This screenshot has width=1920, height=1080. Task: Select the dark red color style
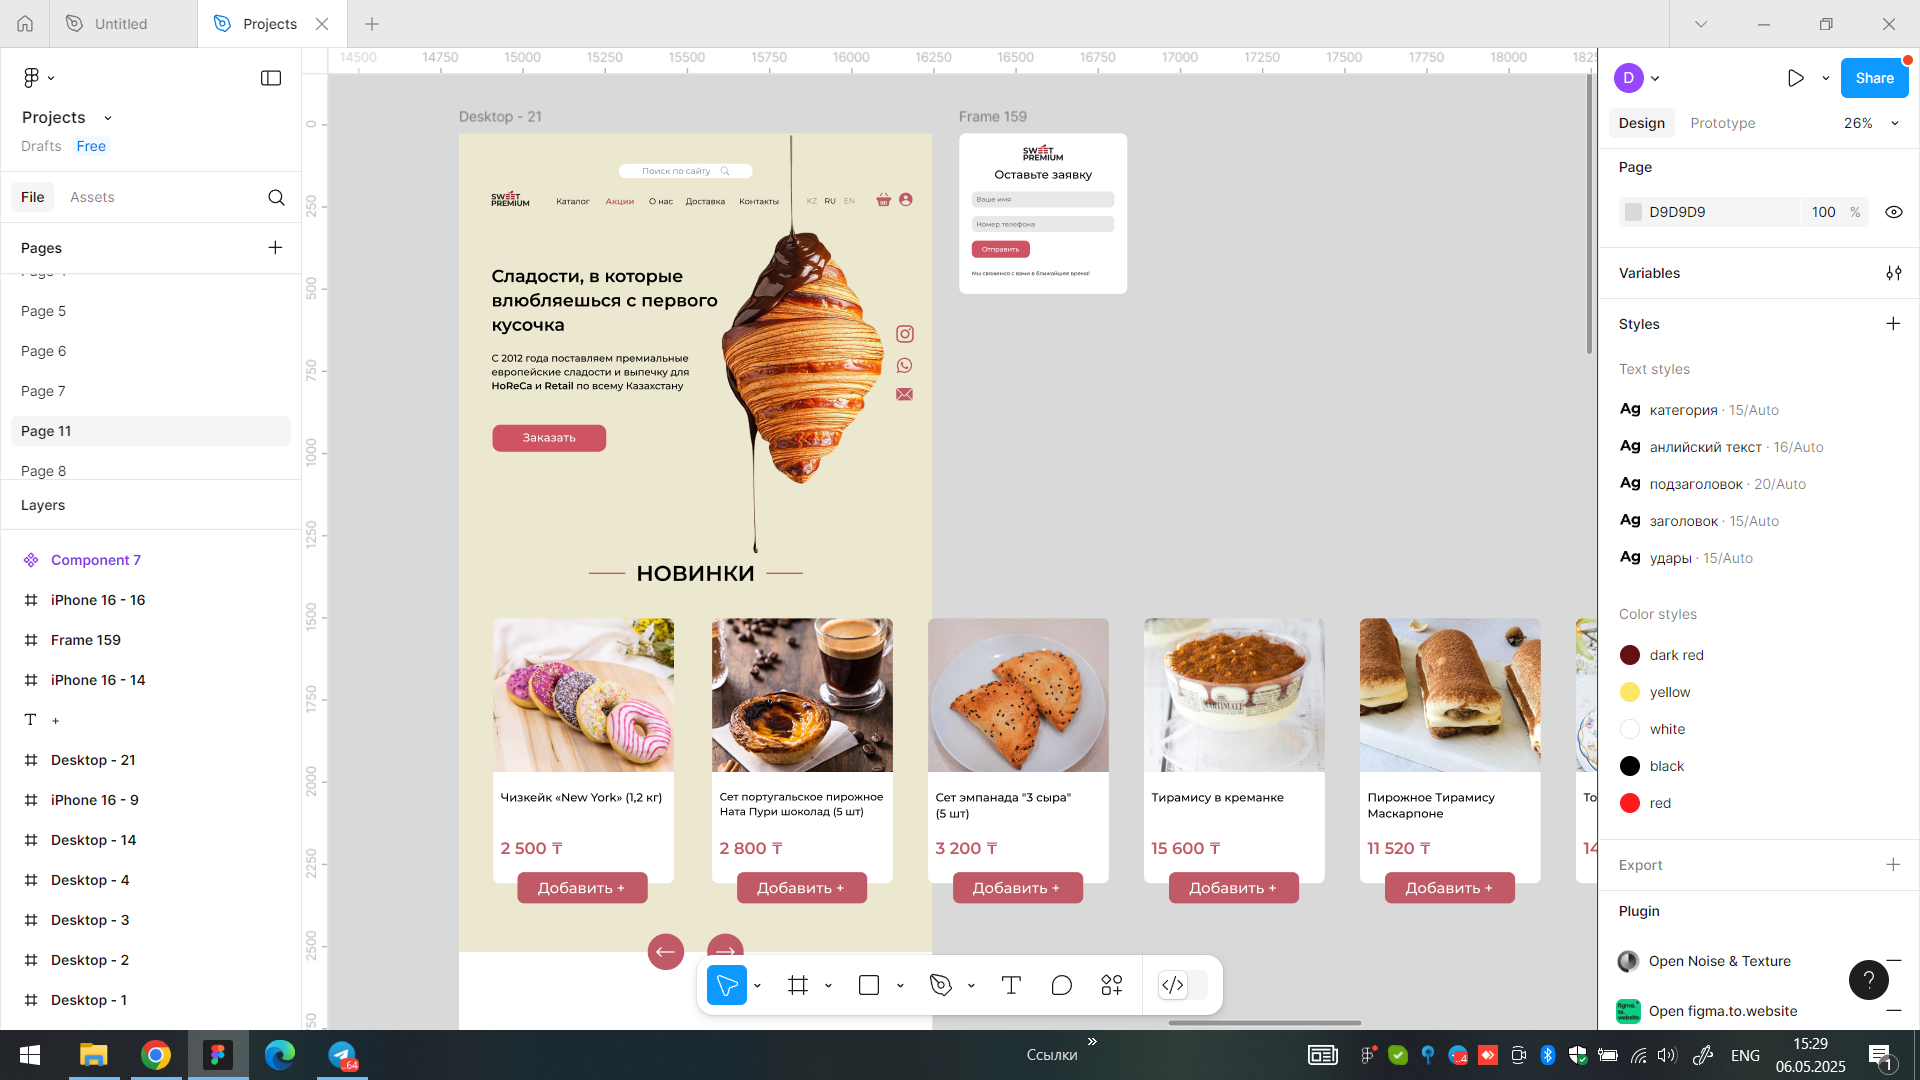(x=1661, y=655)
